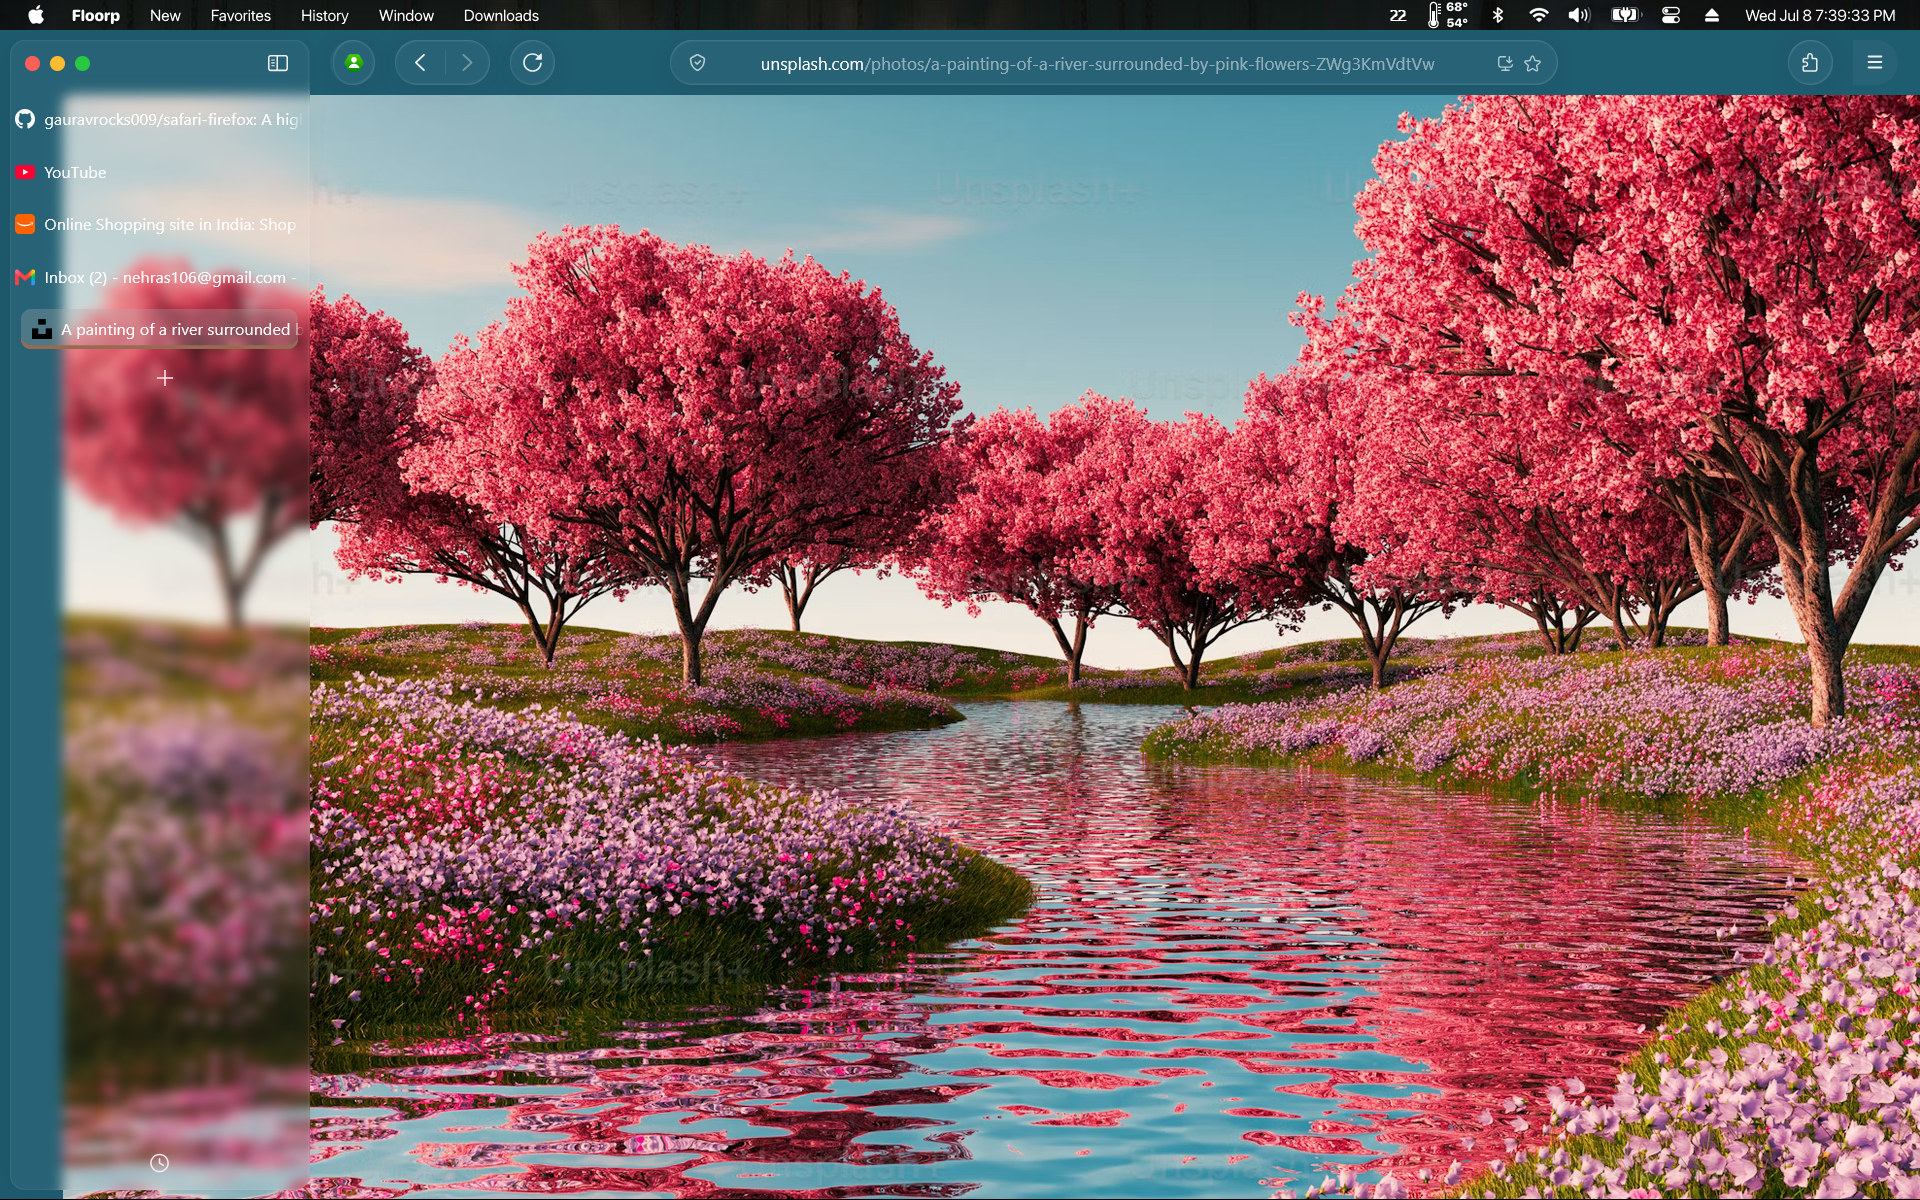Click the temperature 68°/54° indicator

(1447, 15)
